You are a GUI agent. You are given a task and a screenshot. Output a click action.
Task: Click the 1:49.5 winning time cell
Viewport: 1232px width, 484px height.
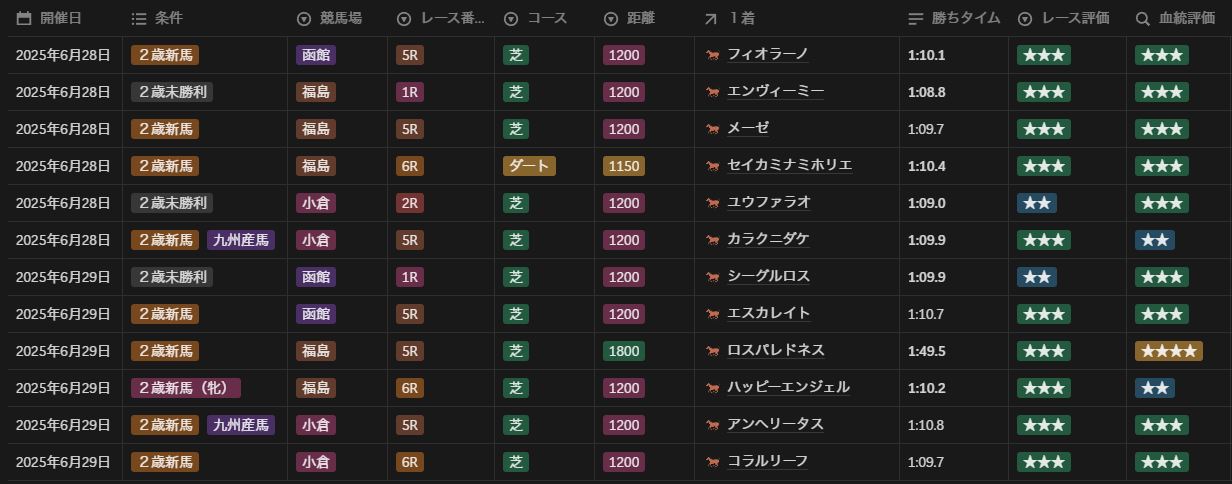click(x=926, y=351)
